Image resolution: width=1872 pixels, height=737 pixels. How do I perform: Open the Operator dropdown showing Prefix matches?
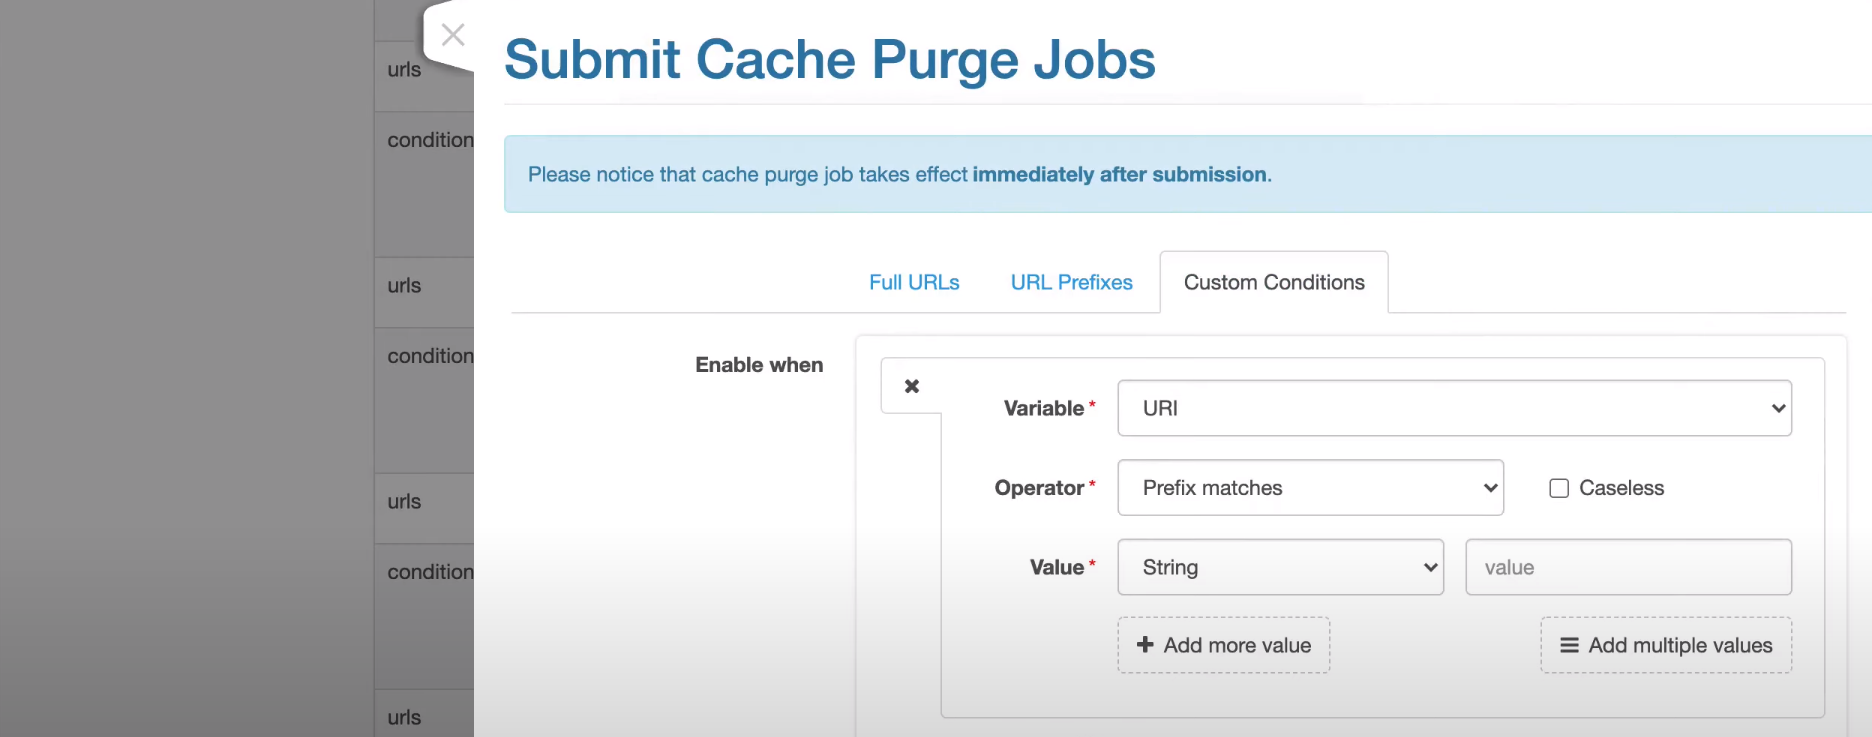click(x=1309, y=488)
